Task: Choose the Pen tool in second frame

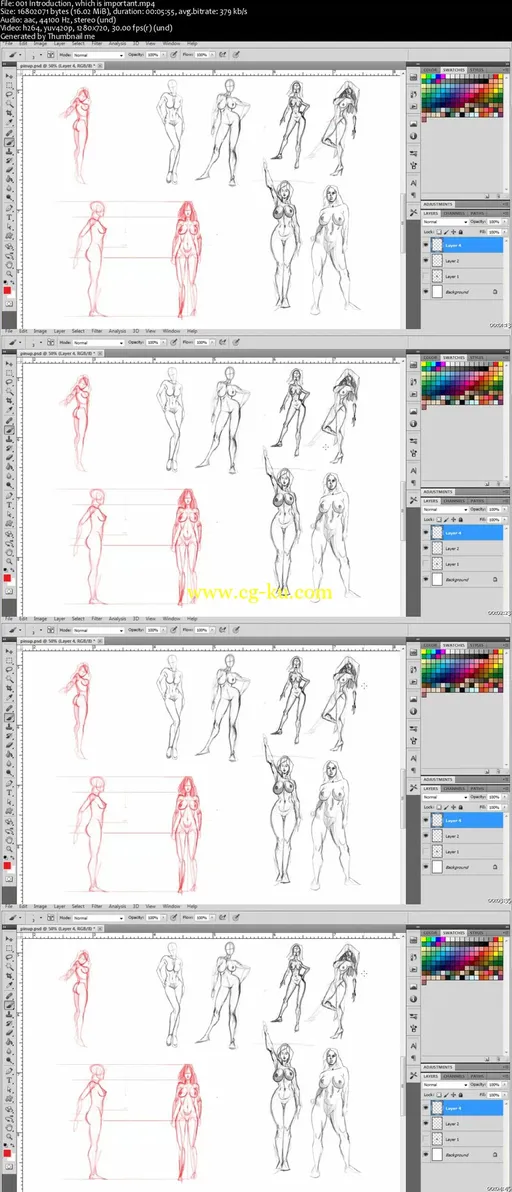Action: [x=9, y=495]
